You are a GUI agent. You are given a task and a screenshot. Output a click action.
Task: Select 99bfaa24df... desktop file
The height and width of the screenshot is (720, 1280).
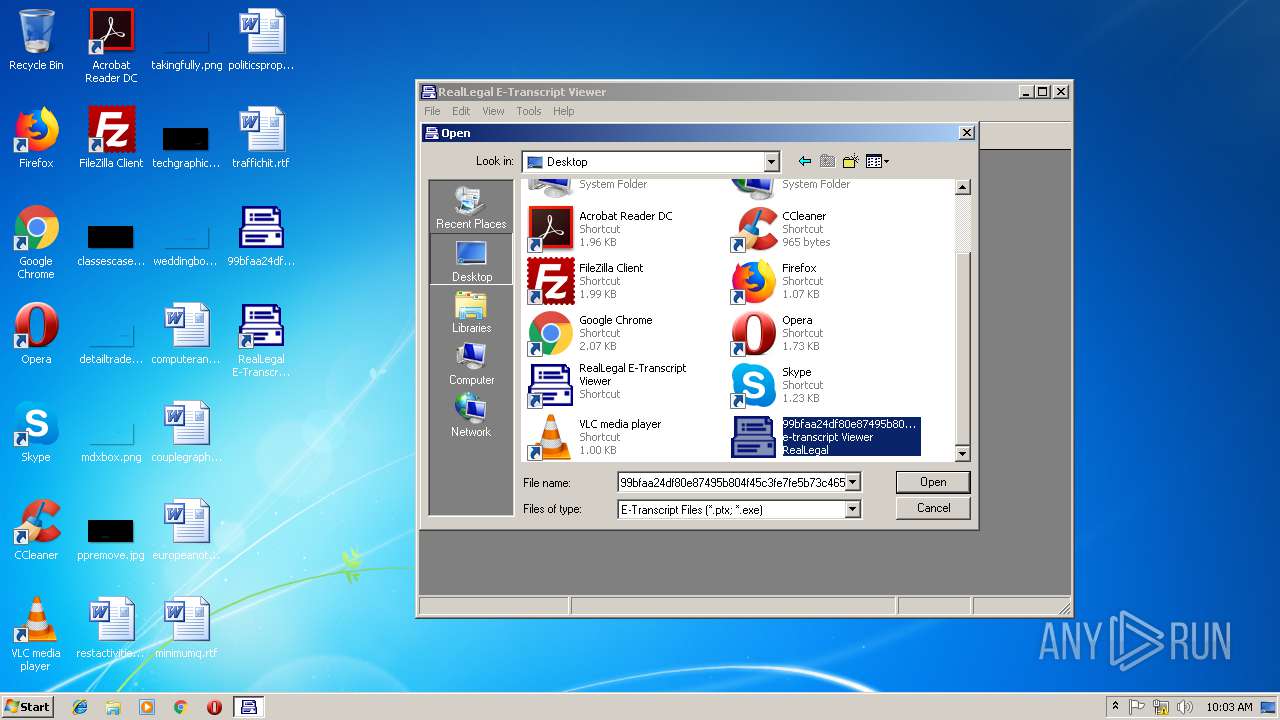[x=261, y=236]
